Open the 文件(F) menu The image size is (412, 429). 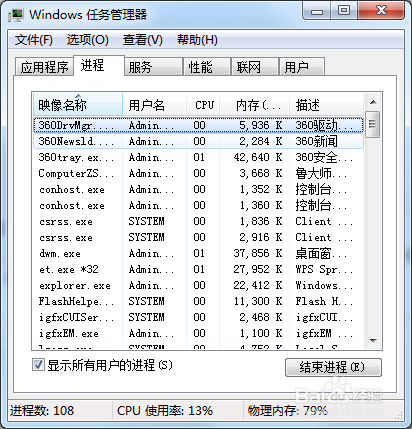coord(33,40)
